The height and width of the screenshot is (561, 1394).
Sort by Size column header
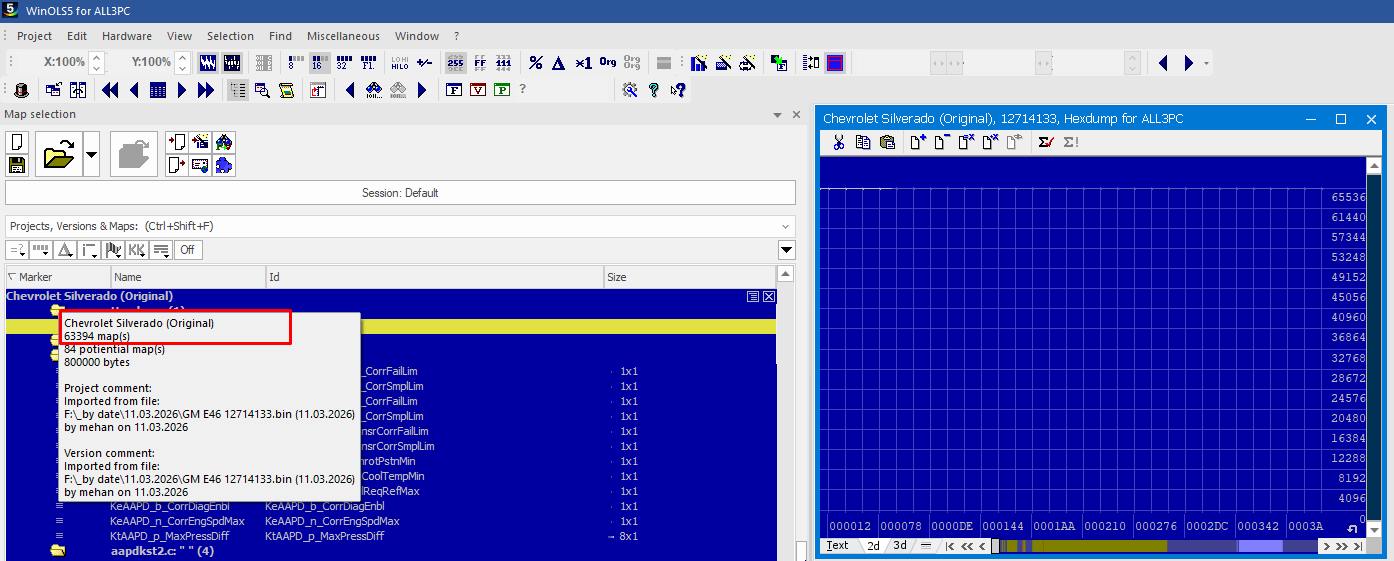[x=690, y=277]
